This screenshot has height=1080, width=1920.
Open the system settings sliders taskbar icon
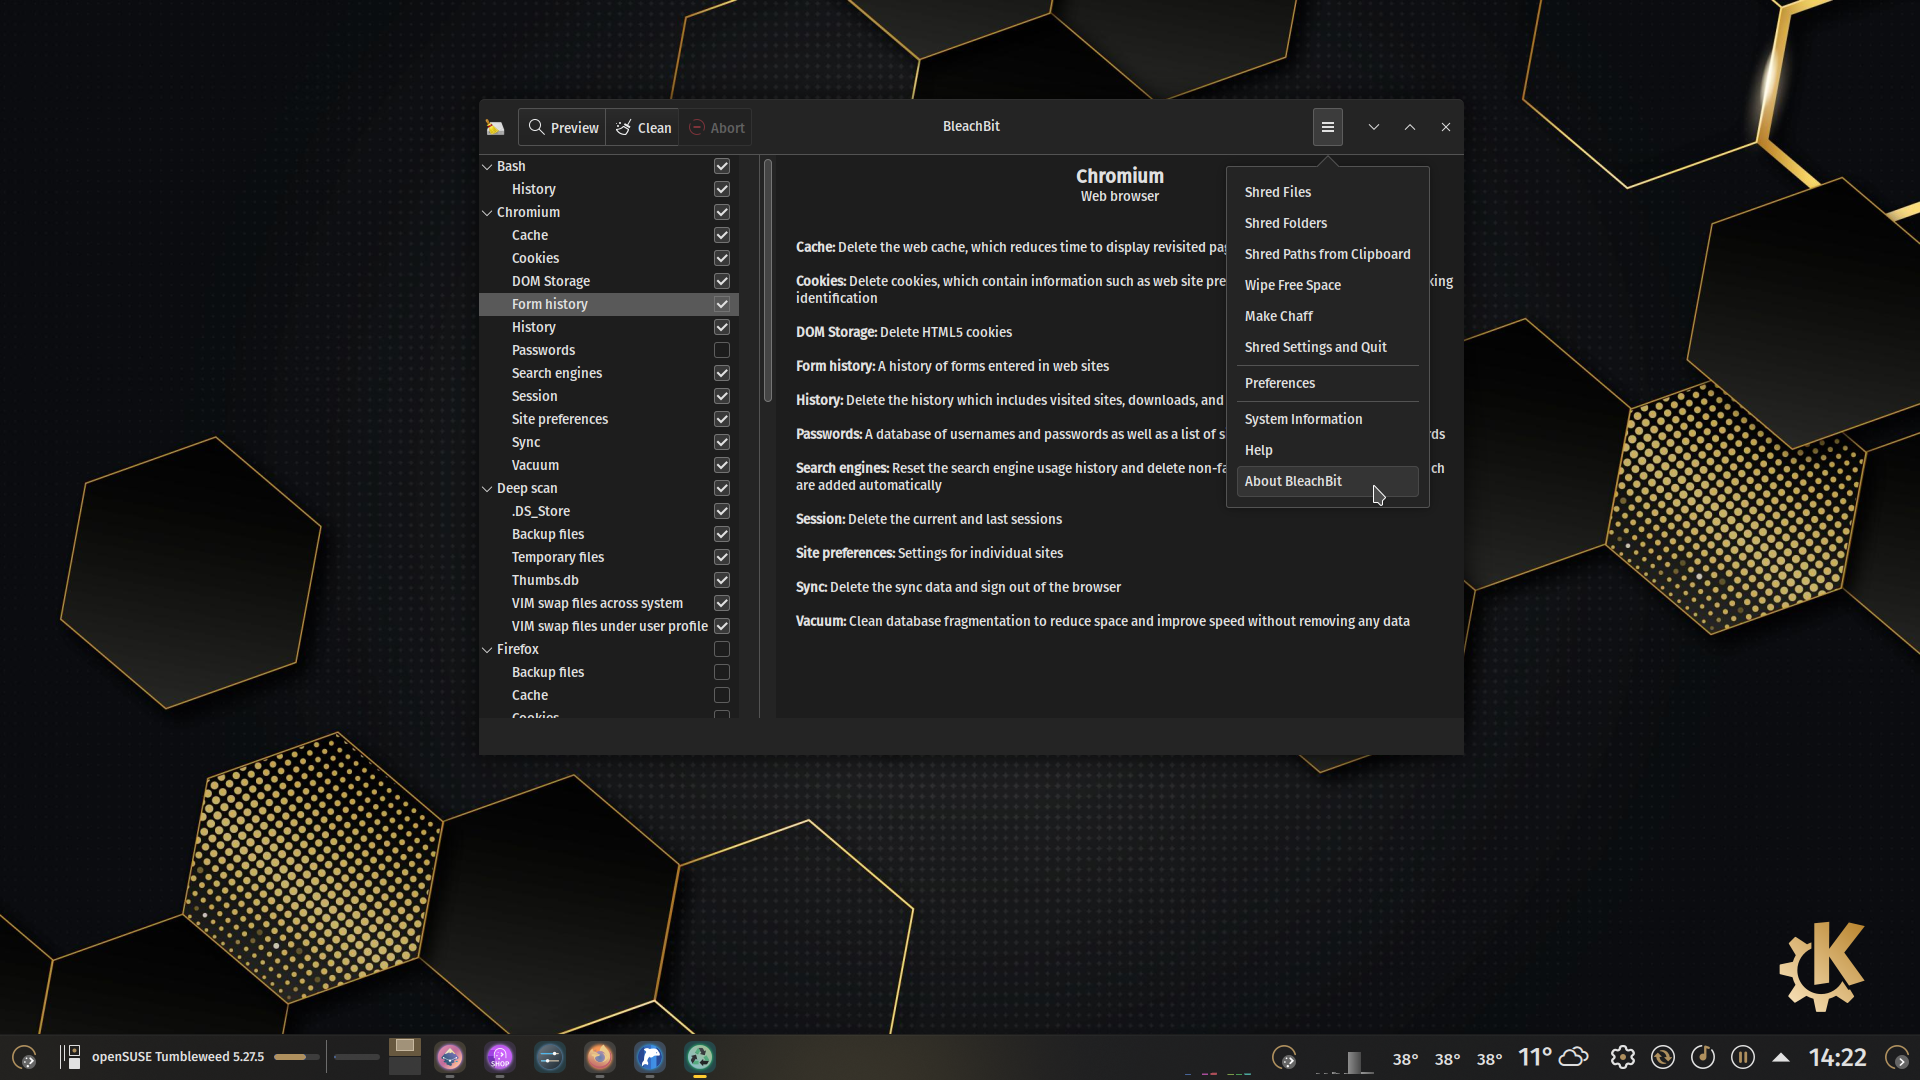[x=550, y=1057]
